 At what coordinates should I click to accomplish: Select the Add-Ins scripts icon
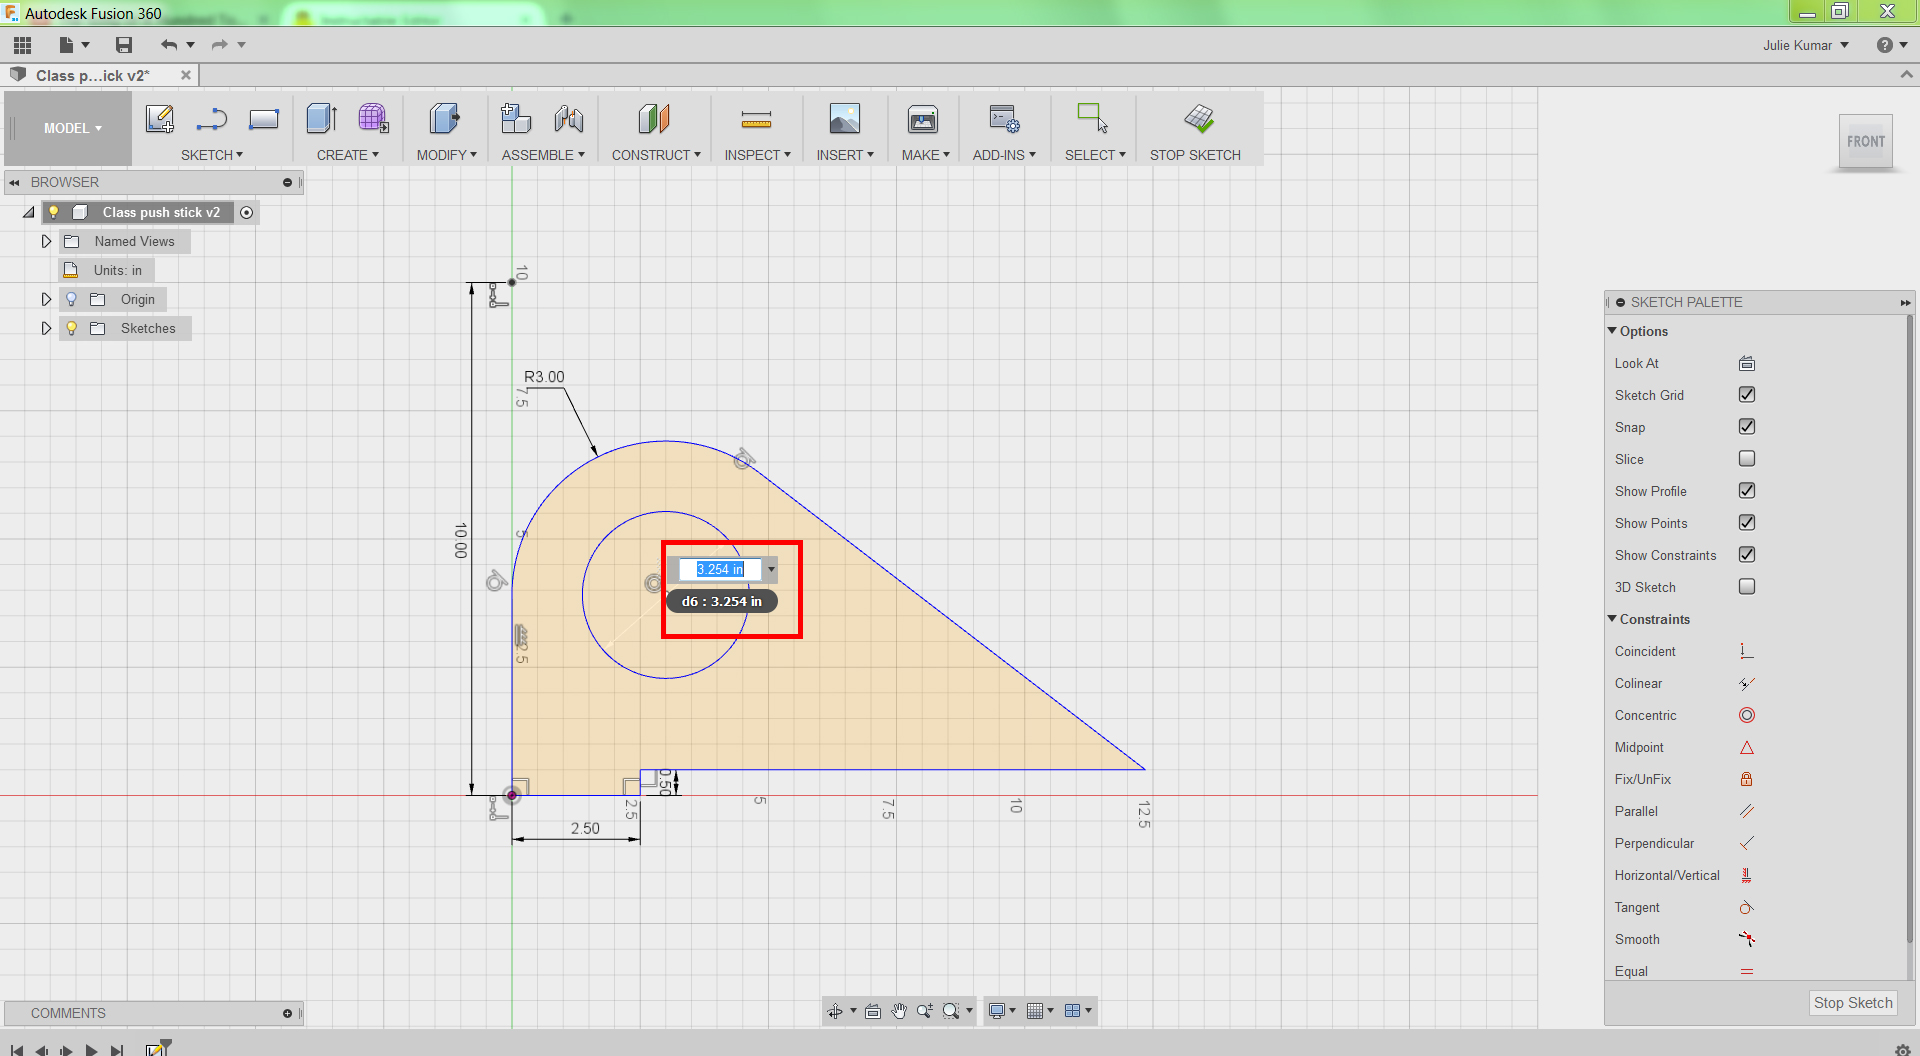(x=1004, y=119)
